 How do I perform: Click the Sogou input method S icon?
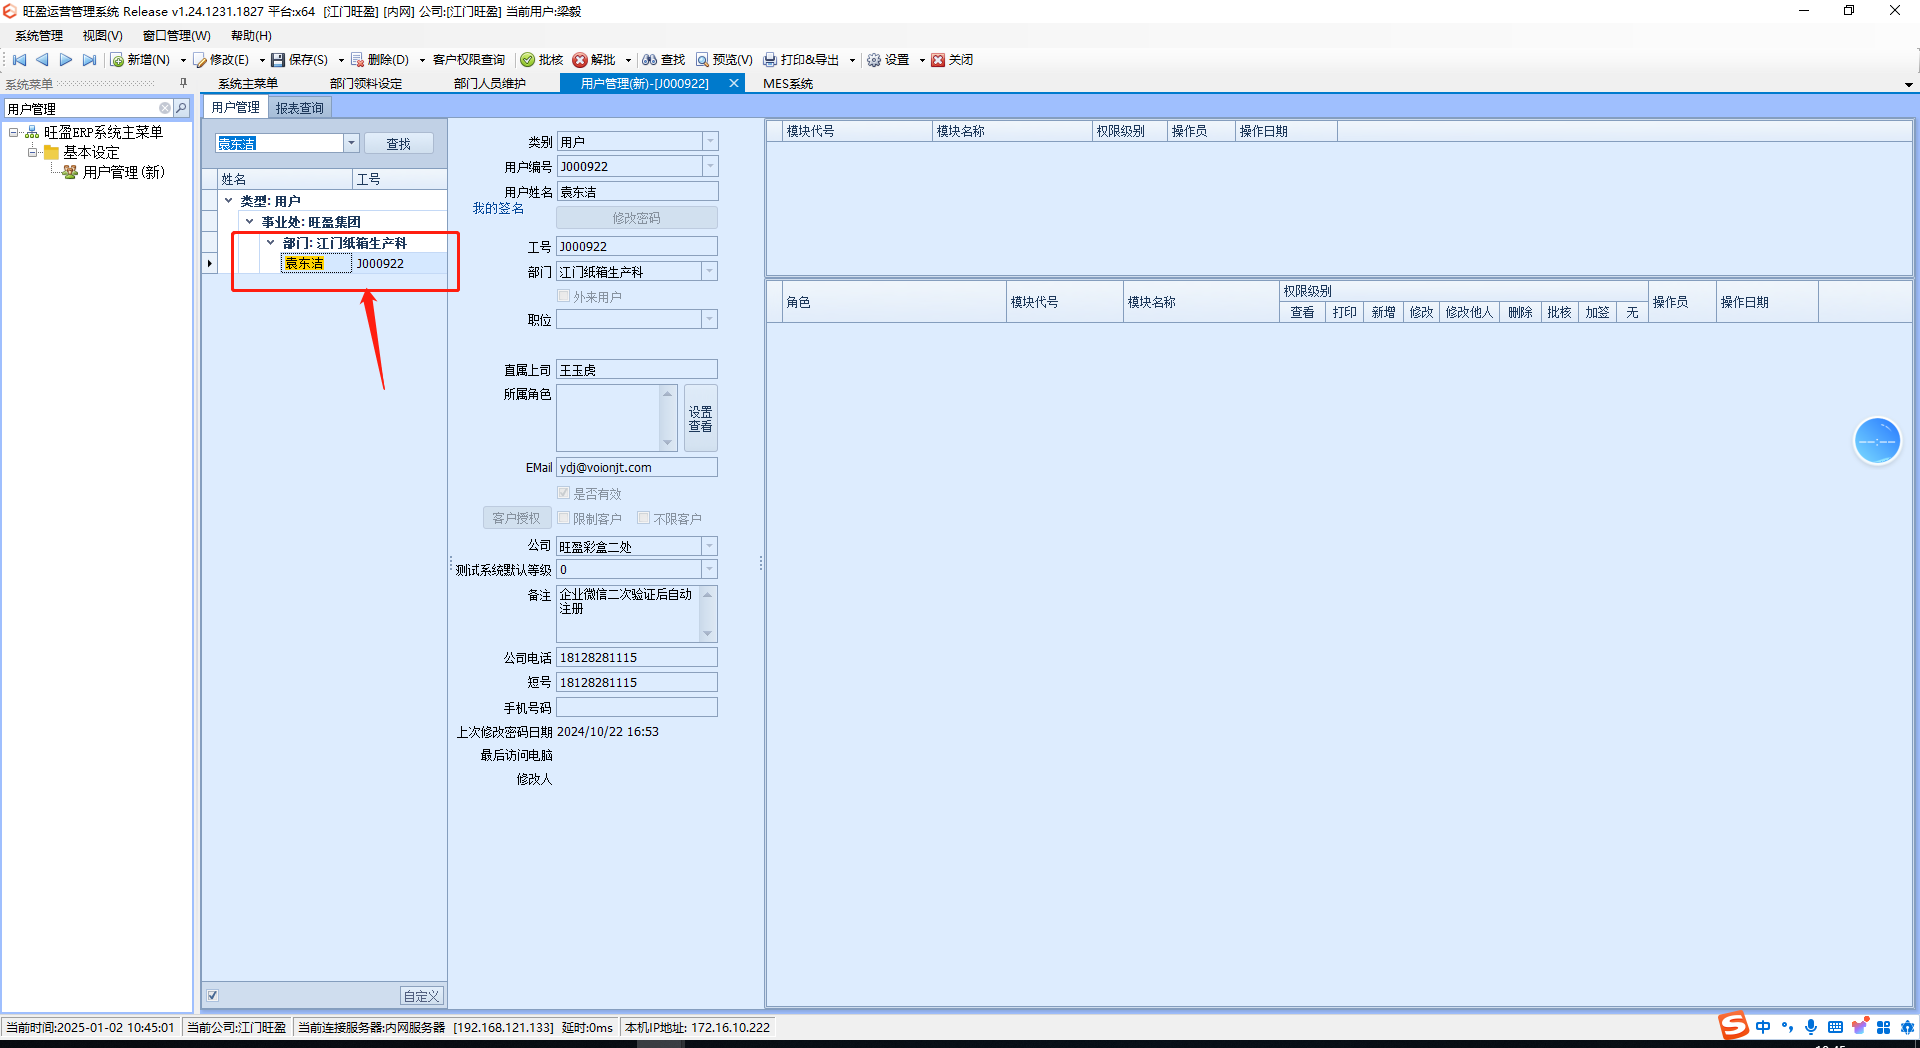[1733, 1026]
